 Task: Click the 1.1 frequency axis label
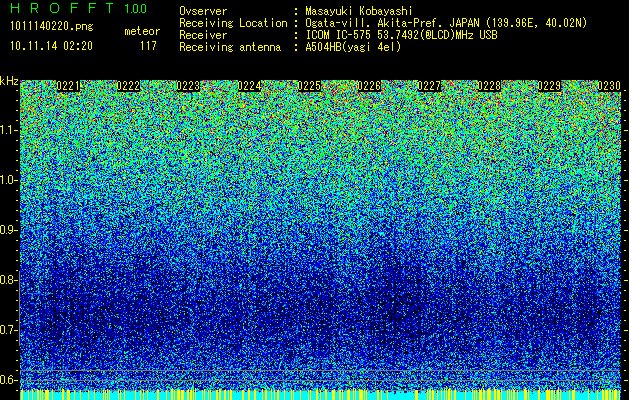[8, 131]
